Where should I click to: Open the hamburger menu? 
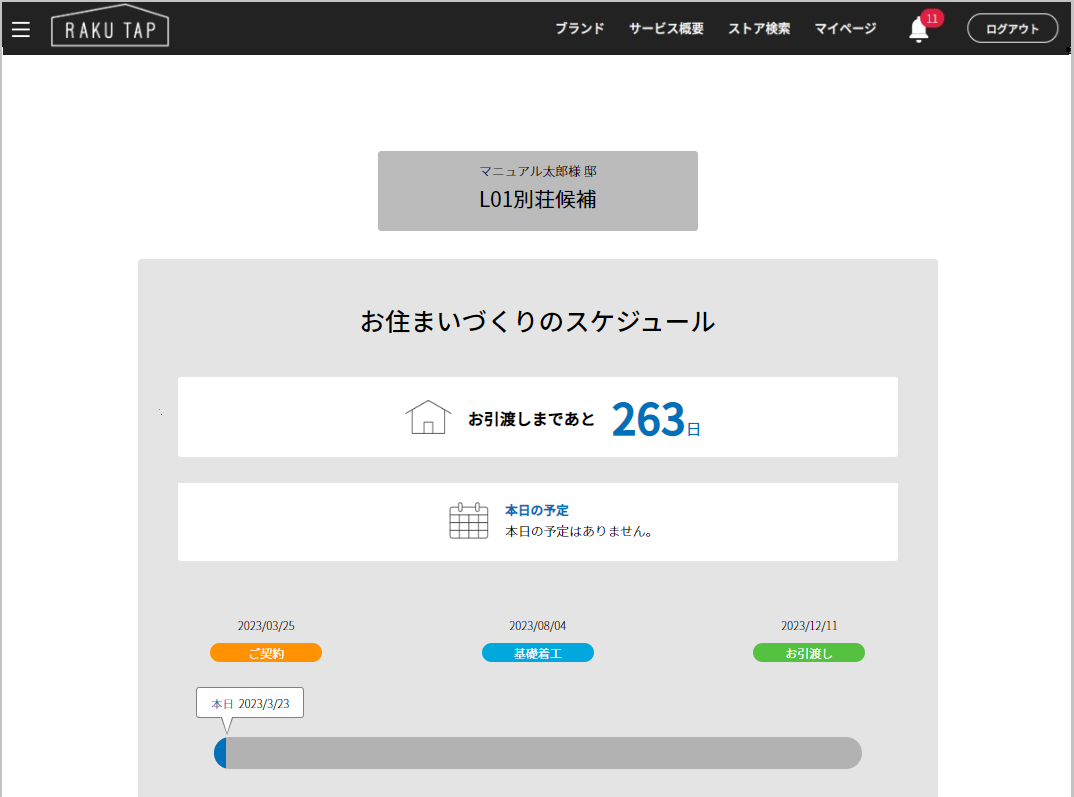click(21, 30)
